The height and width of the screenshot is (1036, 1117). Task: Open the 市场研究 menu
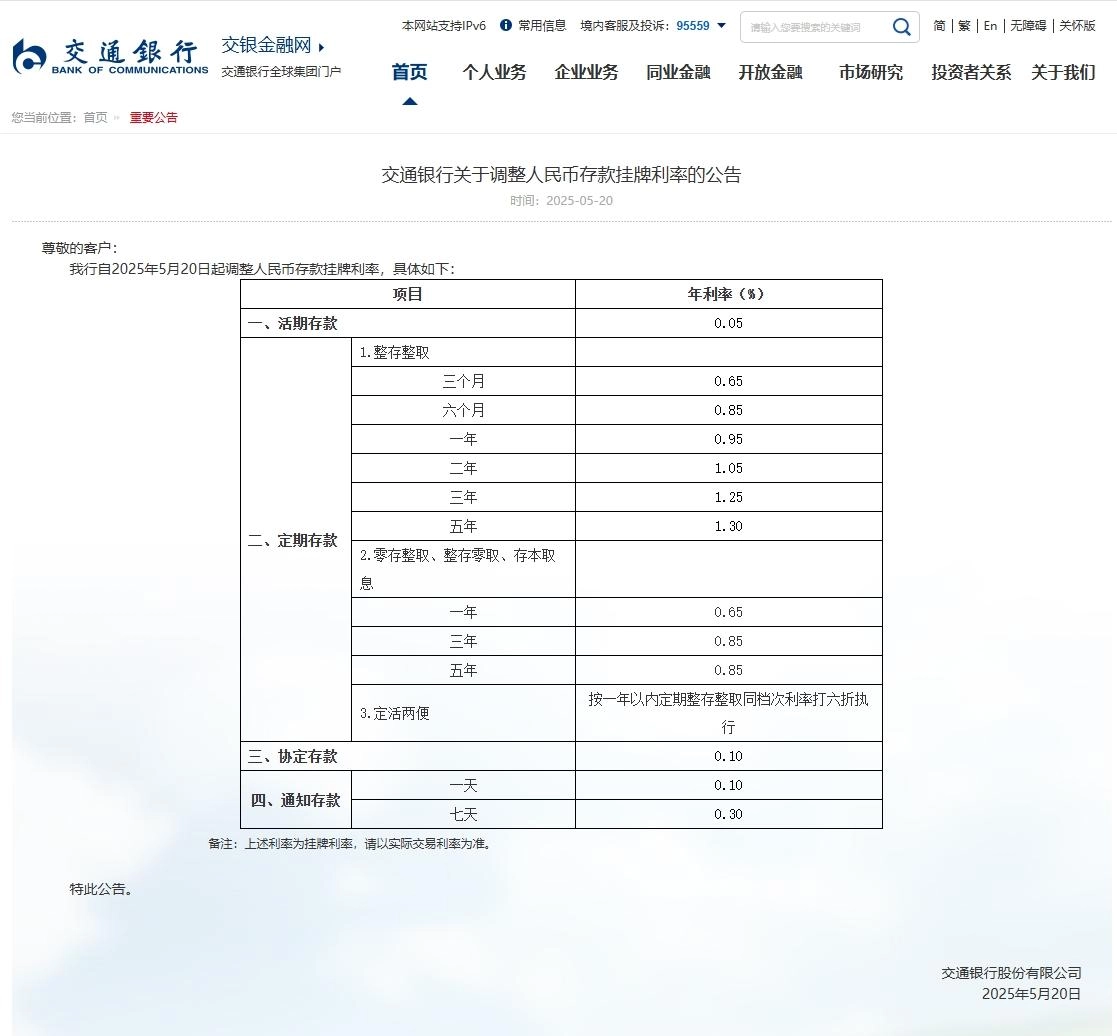[x=869, y=72]
